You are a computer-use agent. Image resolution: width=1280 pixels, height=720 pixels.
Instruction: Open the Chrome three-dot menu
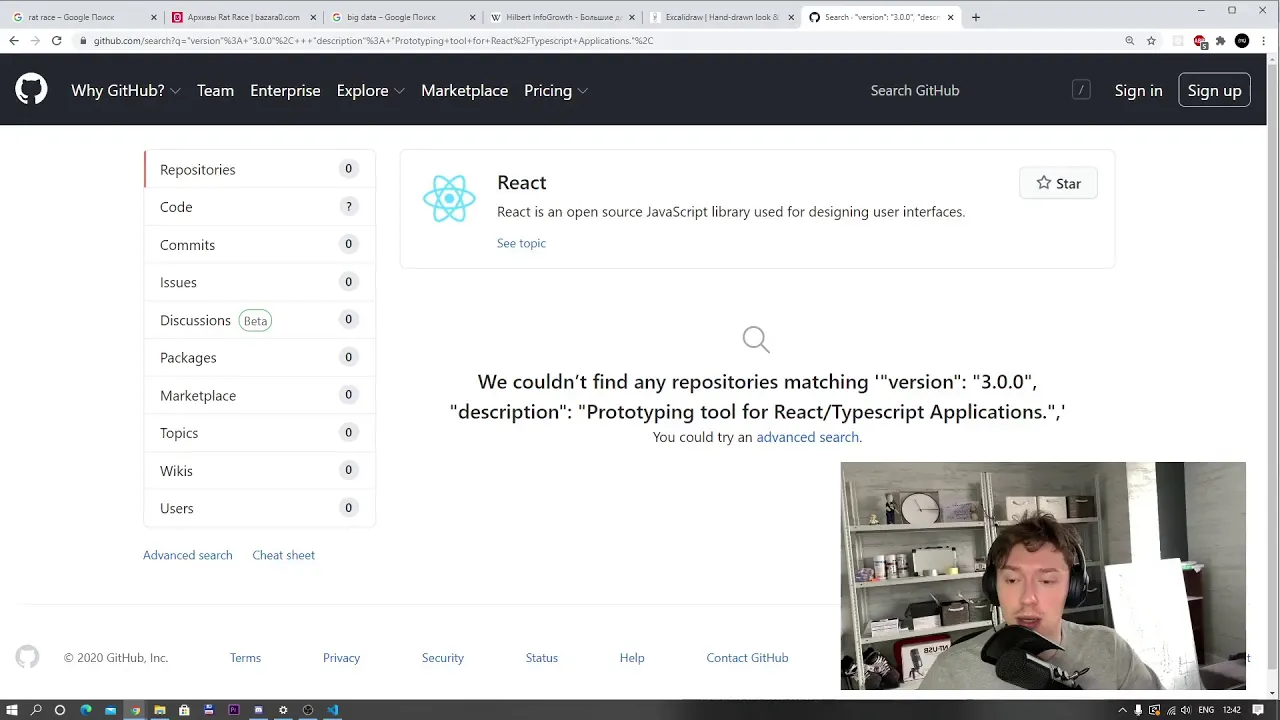[1264, 41]
